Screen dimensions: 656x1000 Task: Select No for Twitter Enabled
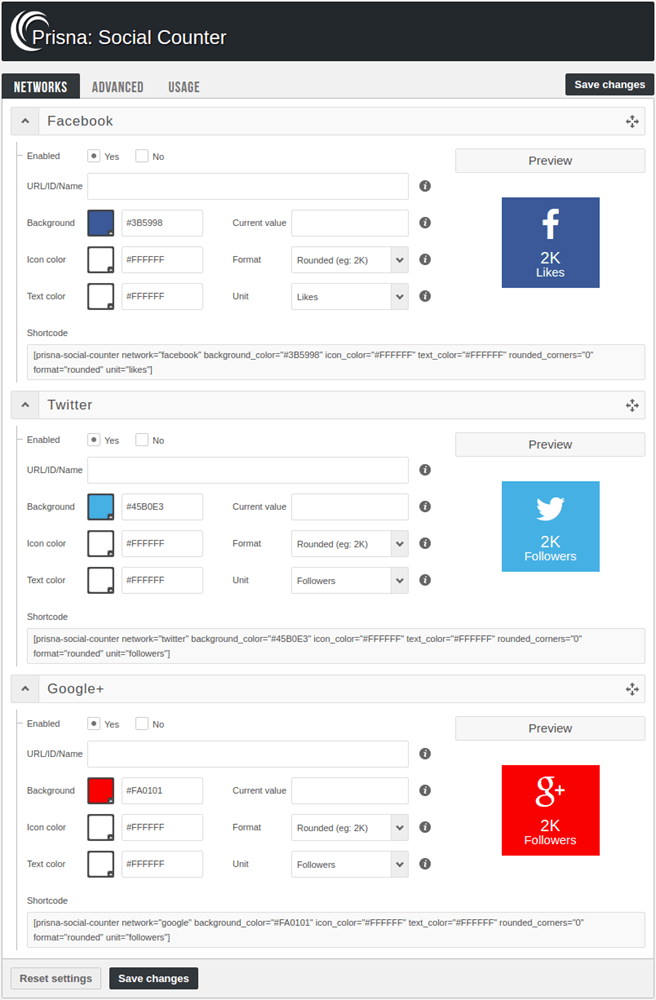[x=142, y=439]
